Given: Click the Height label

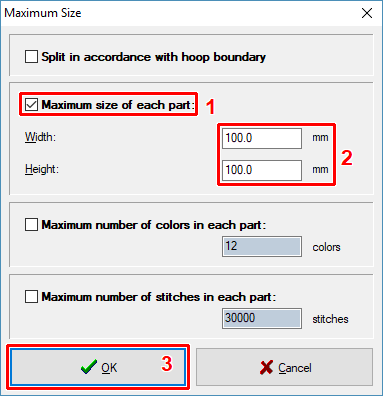Looking at the screenshot, I should (x=42, y=169).
